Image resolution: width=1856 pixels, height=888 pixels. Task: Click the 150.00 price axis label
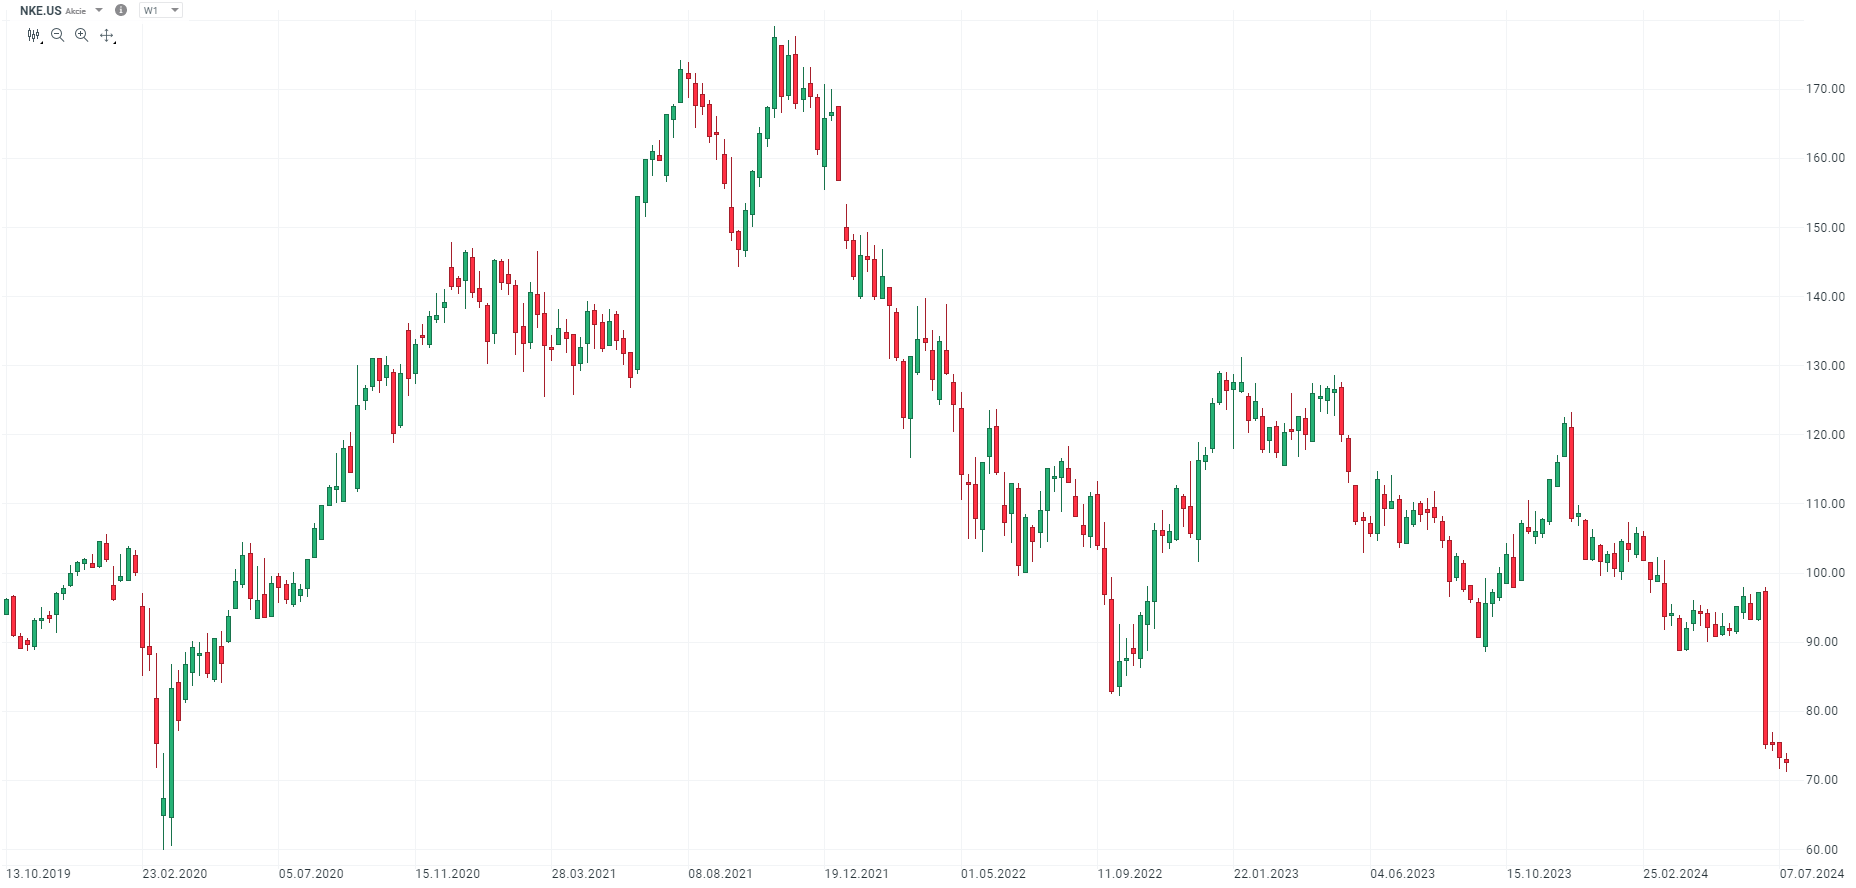tap(1825, 228)
